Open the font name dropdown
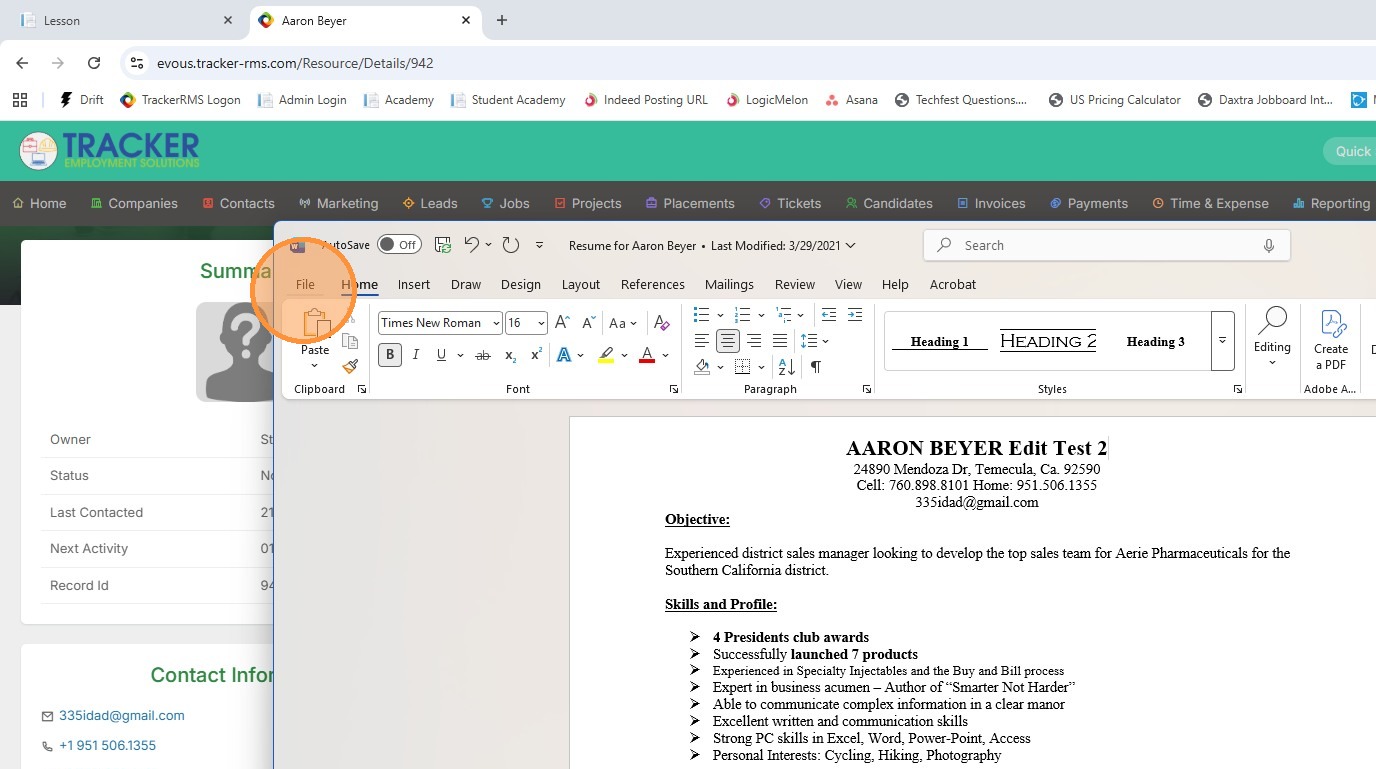This screenshot has width=1376, height=769. (x=496, y=323)
